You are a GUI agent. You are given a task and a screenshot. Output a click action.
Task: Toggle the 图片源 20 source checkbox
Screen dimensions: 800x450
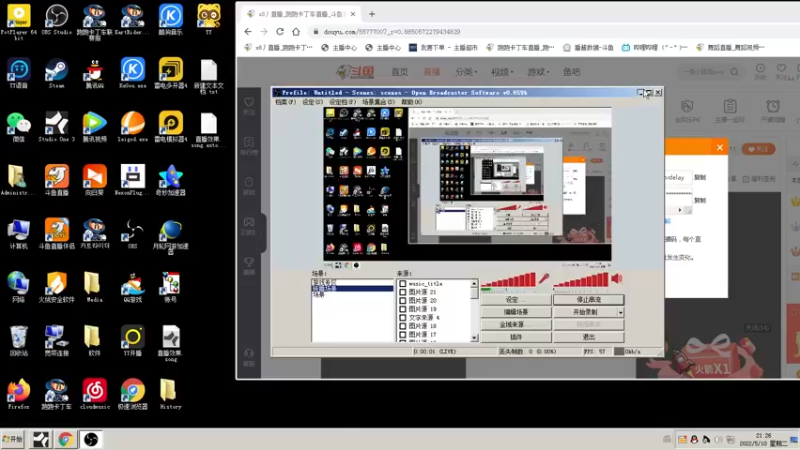click(x=403, y=301)
